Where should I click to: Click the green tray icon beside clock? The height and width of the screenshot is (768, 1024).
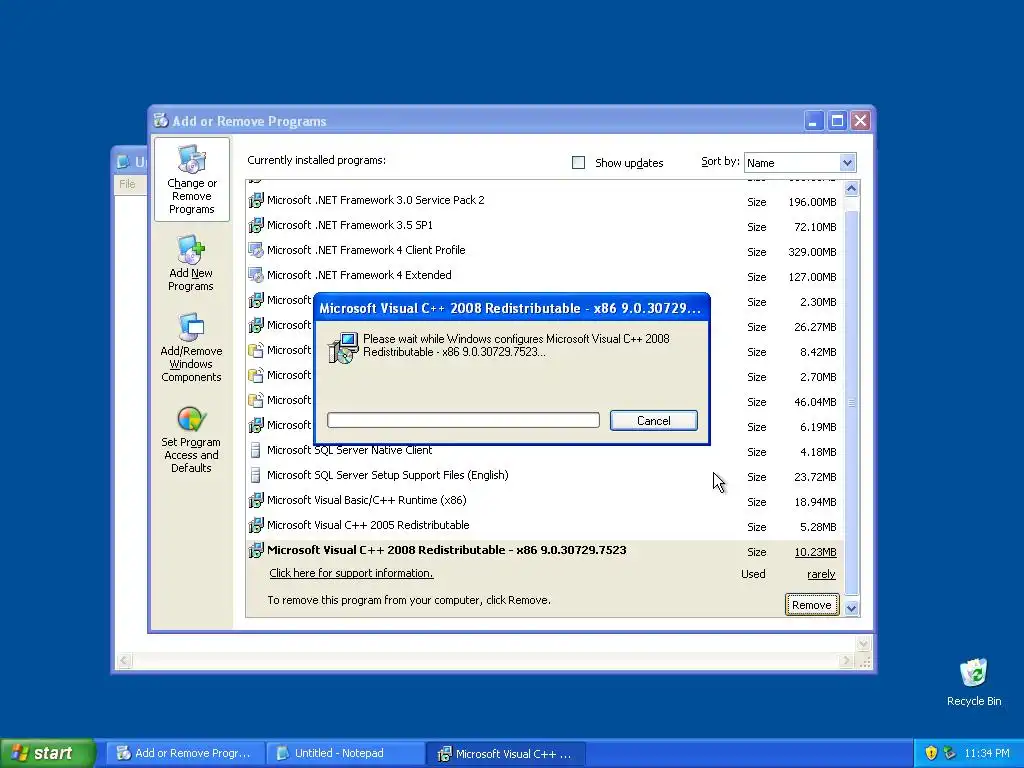coord(950,753)
